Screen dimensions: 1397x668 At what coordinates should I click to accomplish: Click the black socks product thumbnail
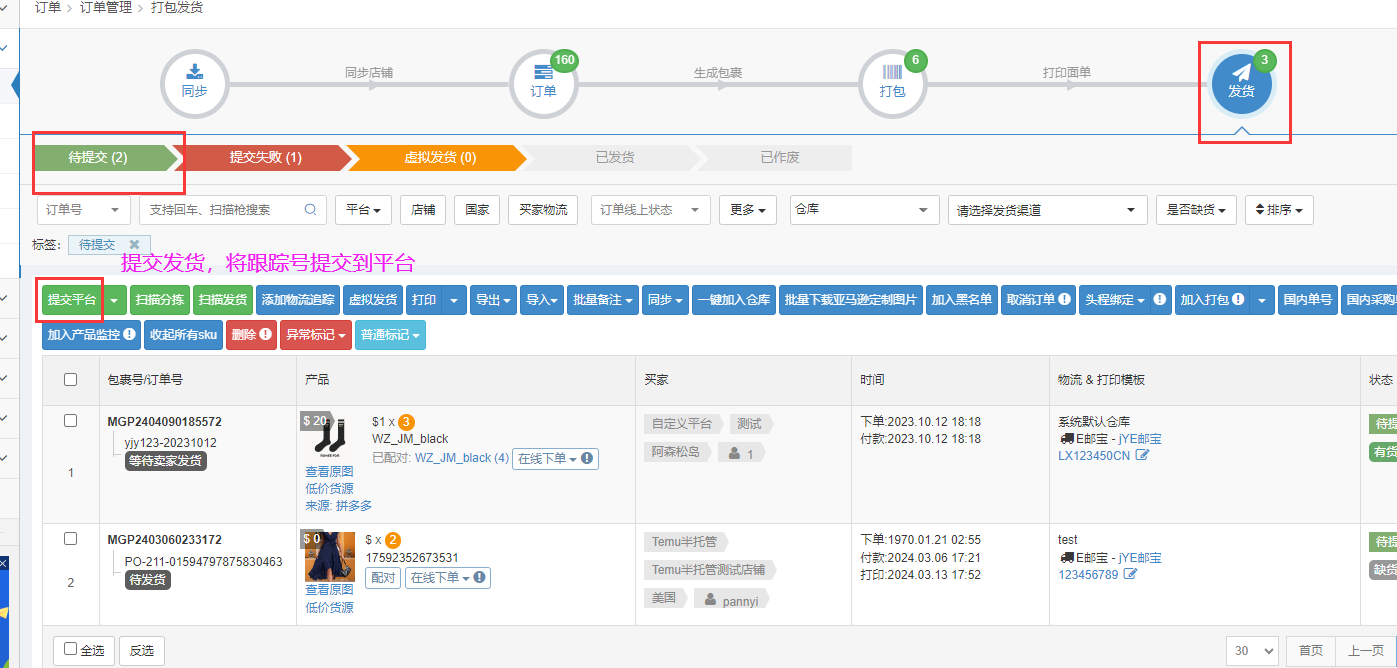(x=329, y=436)
